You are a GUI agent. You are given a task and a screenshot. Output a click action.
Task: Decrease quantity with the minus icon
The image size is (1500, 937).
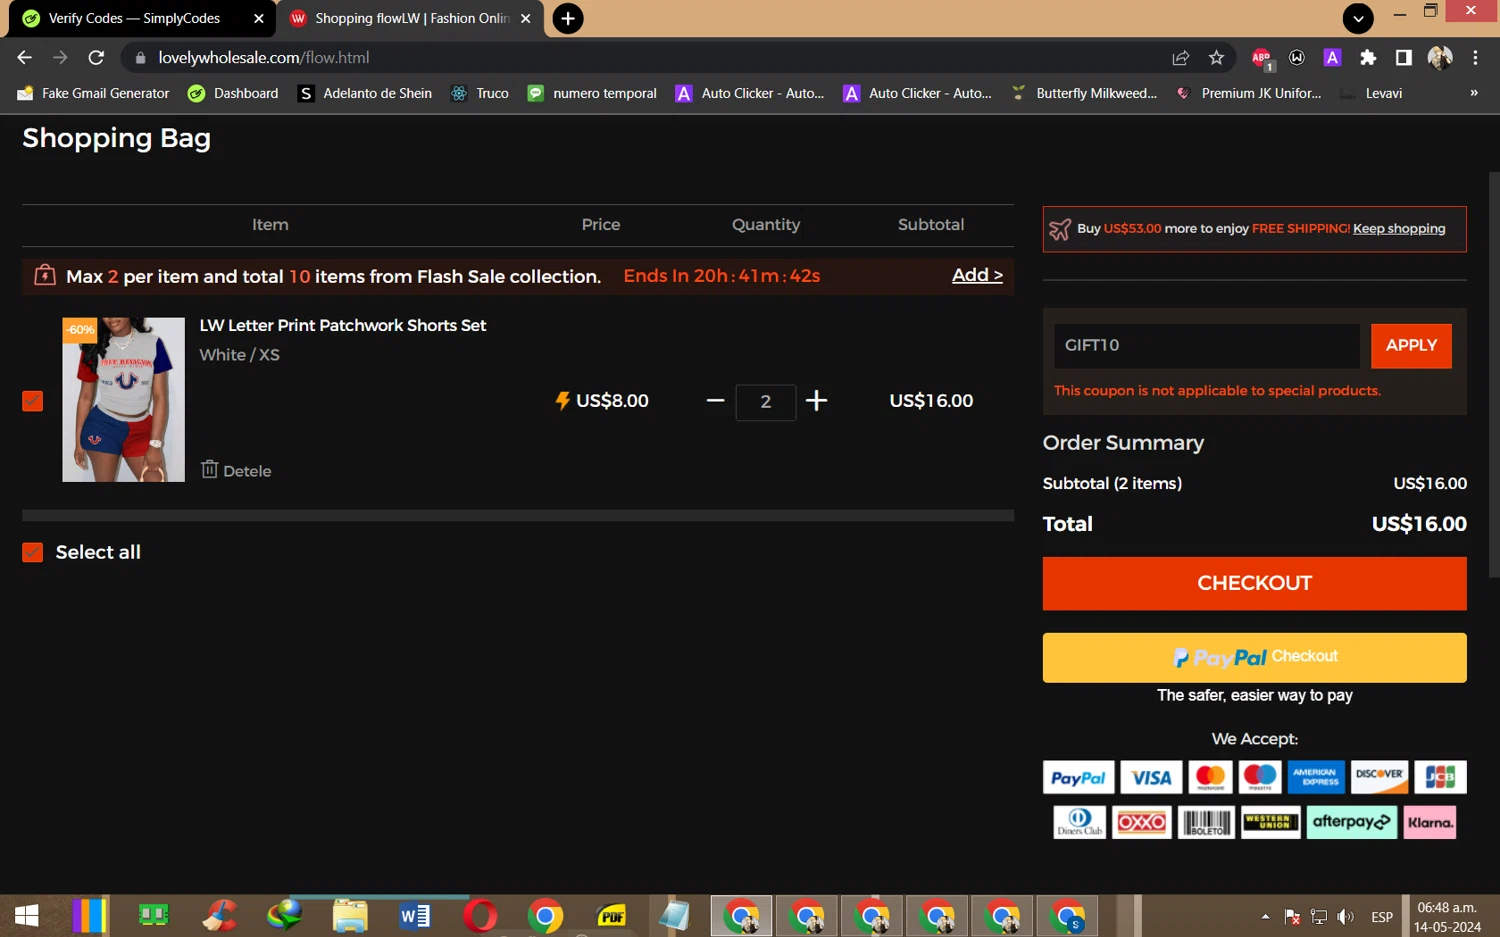(715, 401)
